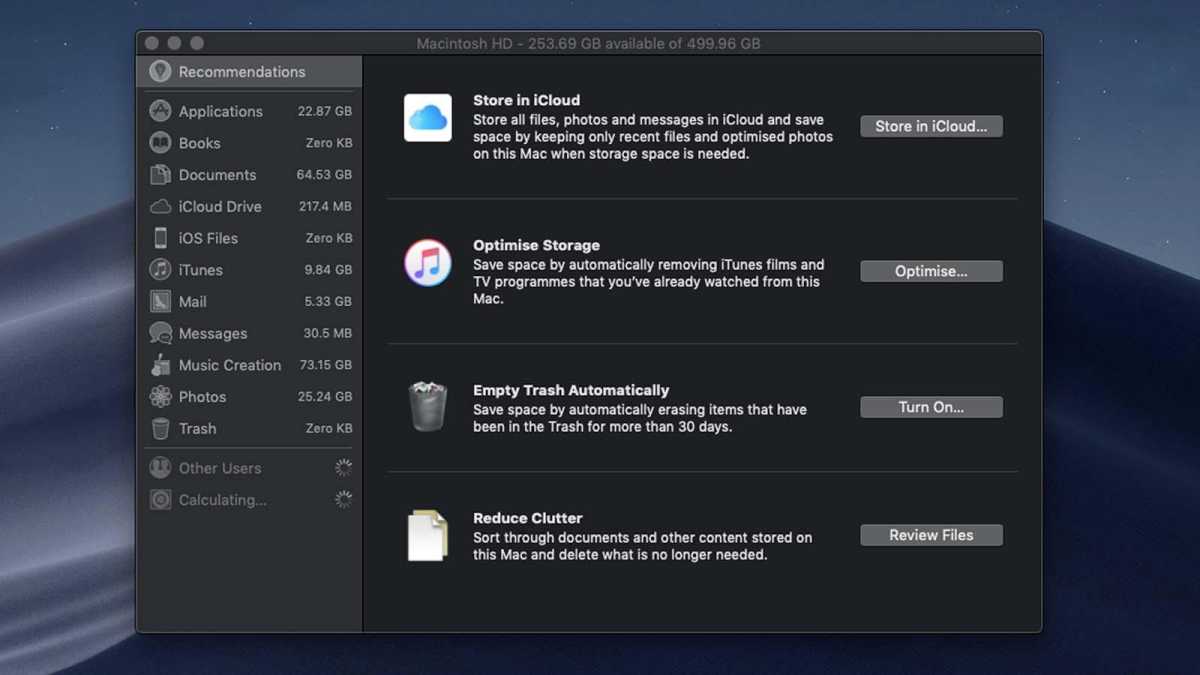Click the Documents sidebar icon
Screen dimensions: 1200x675
click(160, 175)
